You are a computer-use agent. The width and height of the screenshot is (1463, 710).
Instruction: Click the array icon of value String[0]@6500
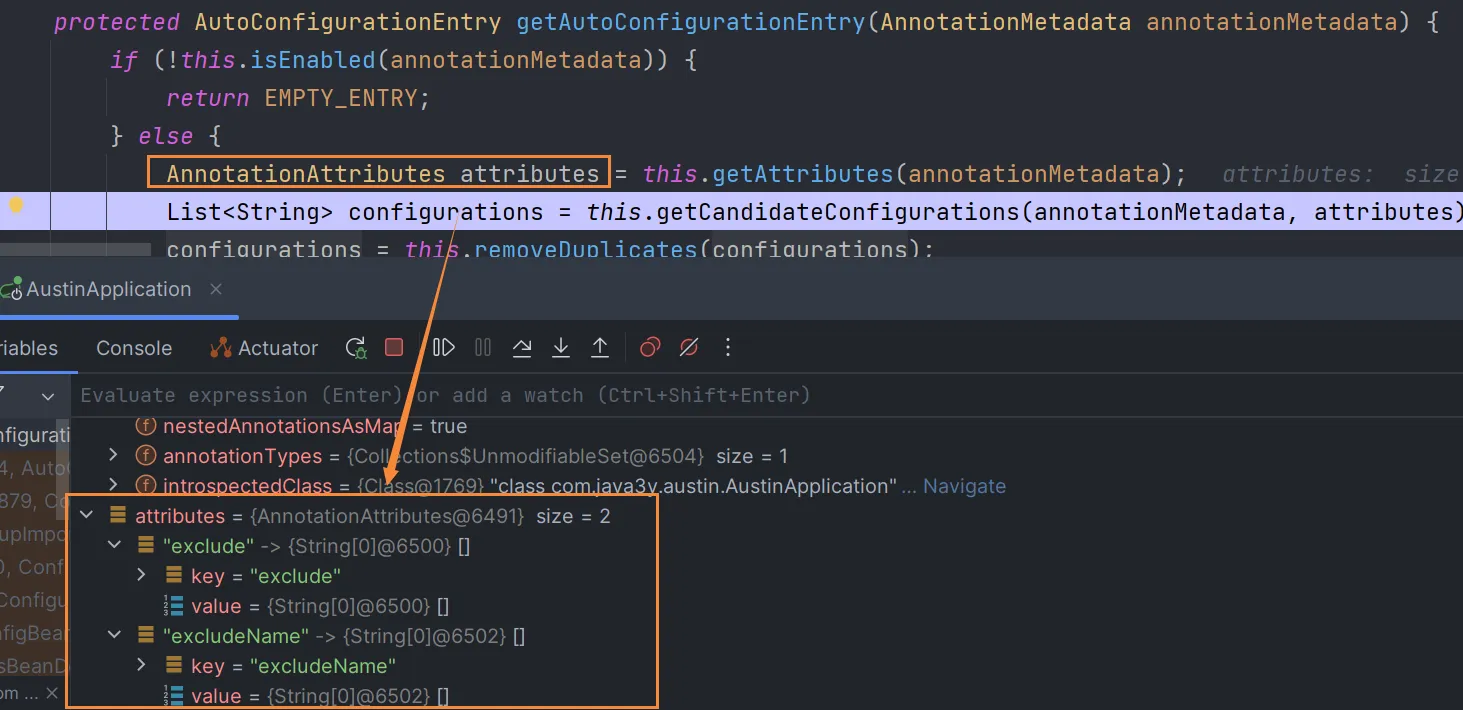pos(173,606)
